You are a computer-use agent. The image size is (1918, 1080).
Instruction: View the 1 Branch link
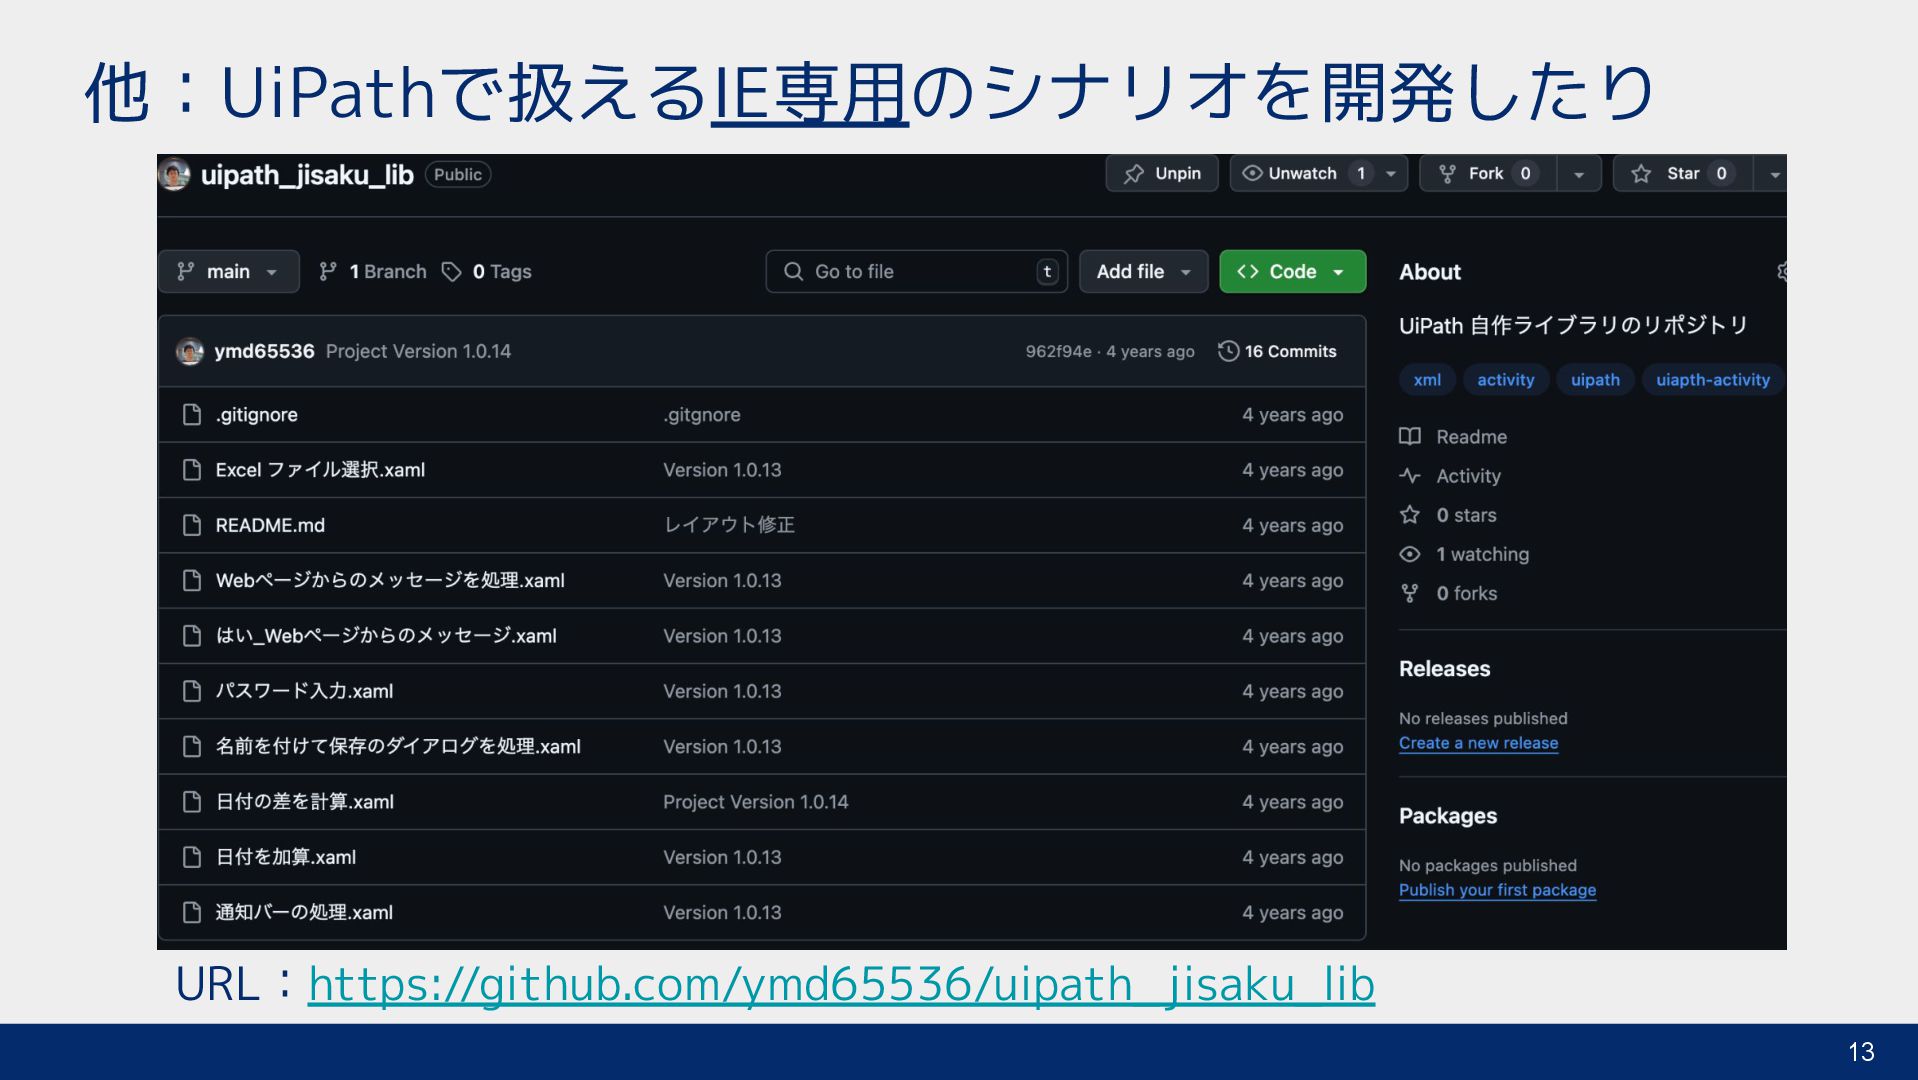coord(373,271)
